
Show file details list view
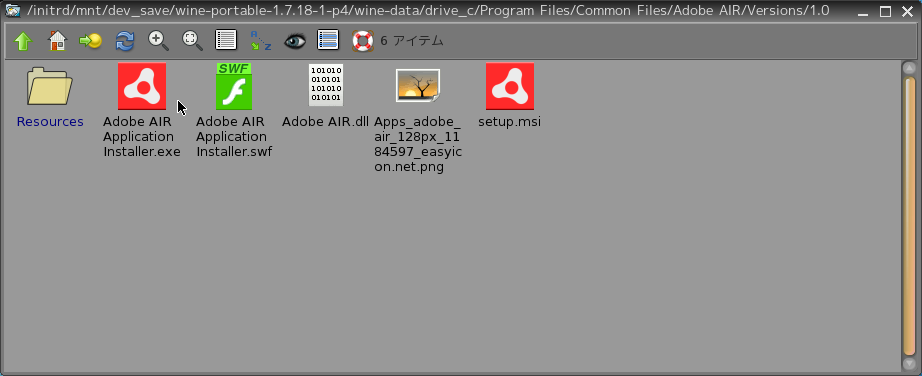click(226, 40)
